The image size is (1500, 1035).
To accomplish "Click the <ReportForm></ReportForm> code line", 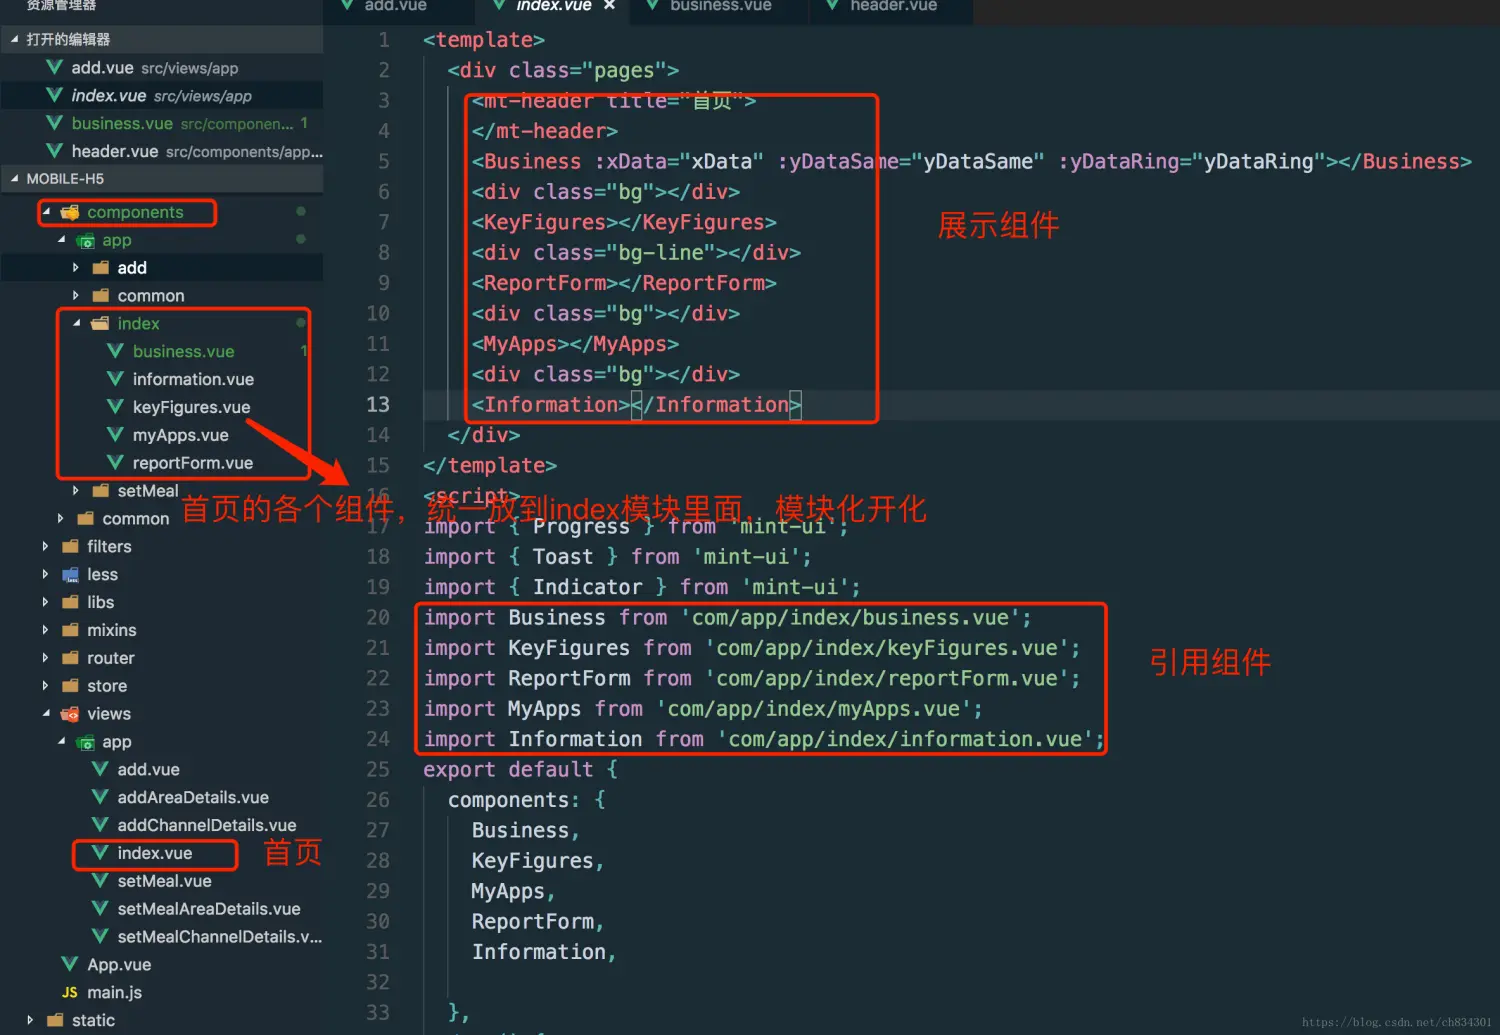I will pyautogui.click(x=624, y=283).
